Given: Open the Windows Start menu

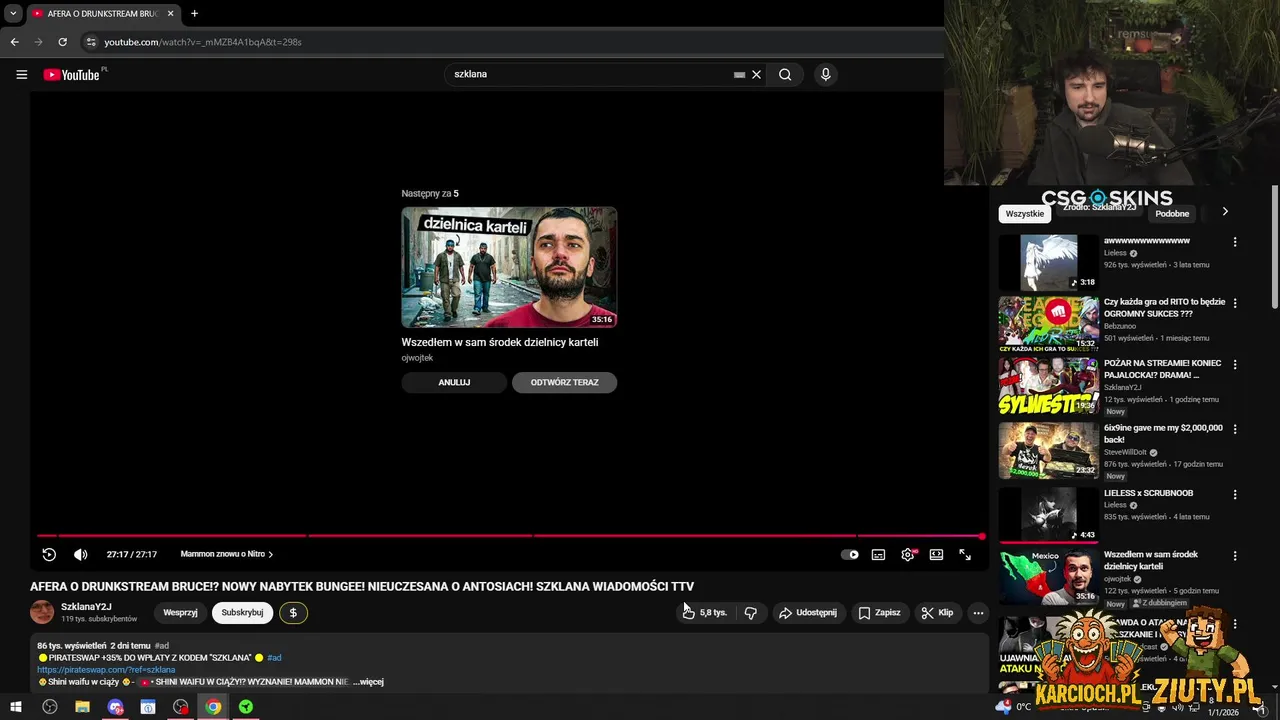Looking at the screenshot, I should [x=16, y=707].
